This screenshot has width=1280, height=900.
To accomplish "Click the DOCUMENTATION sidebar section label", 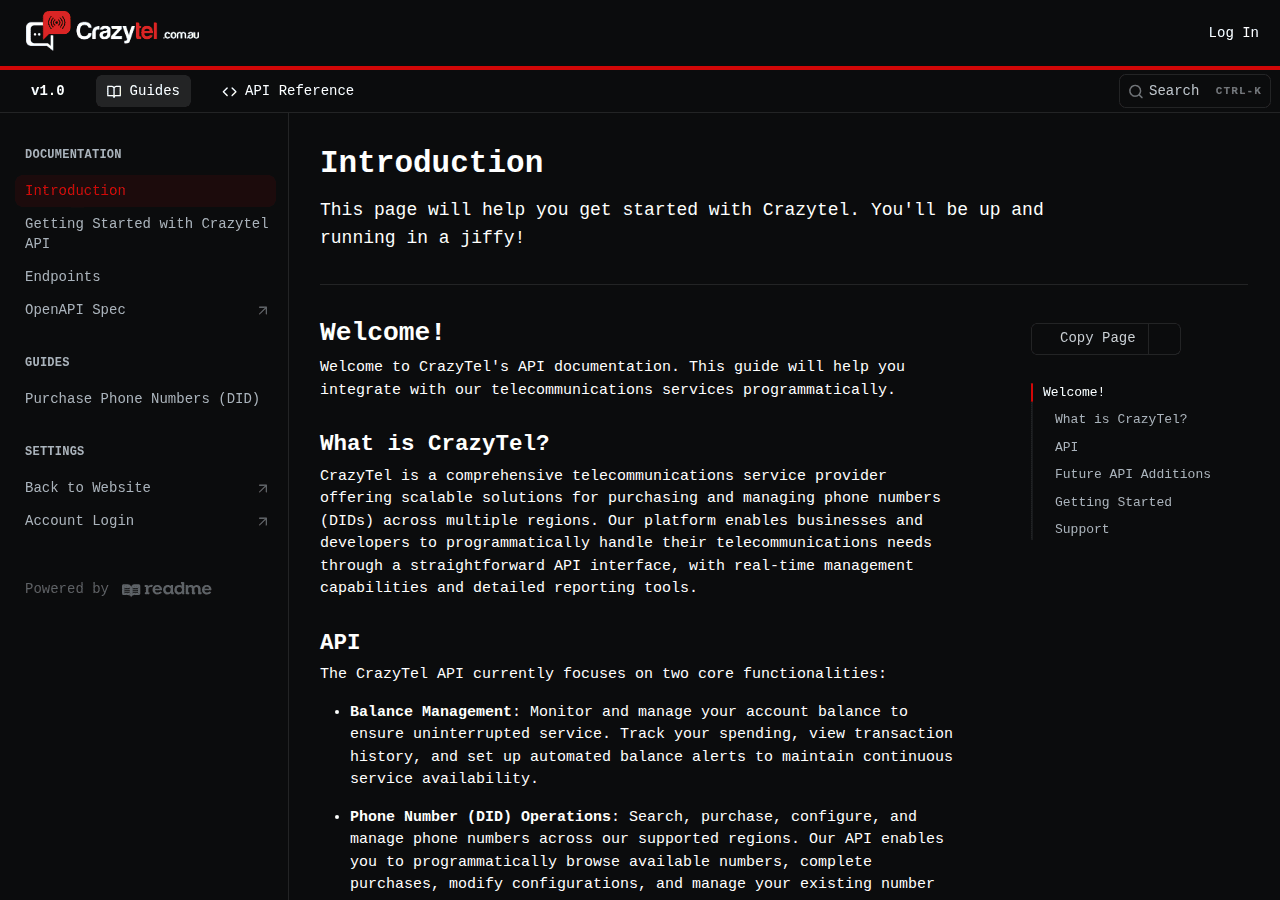I will coord(73,155).
